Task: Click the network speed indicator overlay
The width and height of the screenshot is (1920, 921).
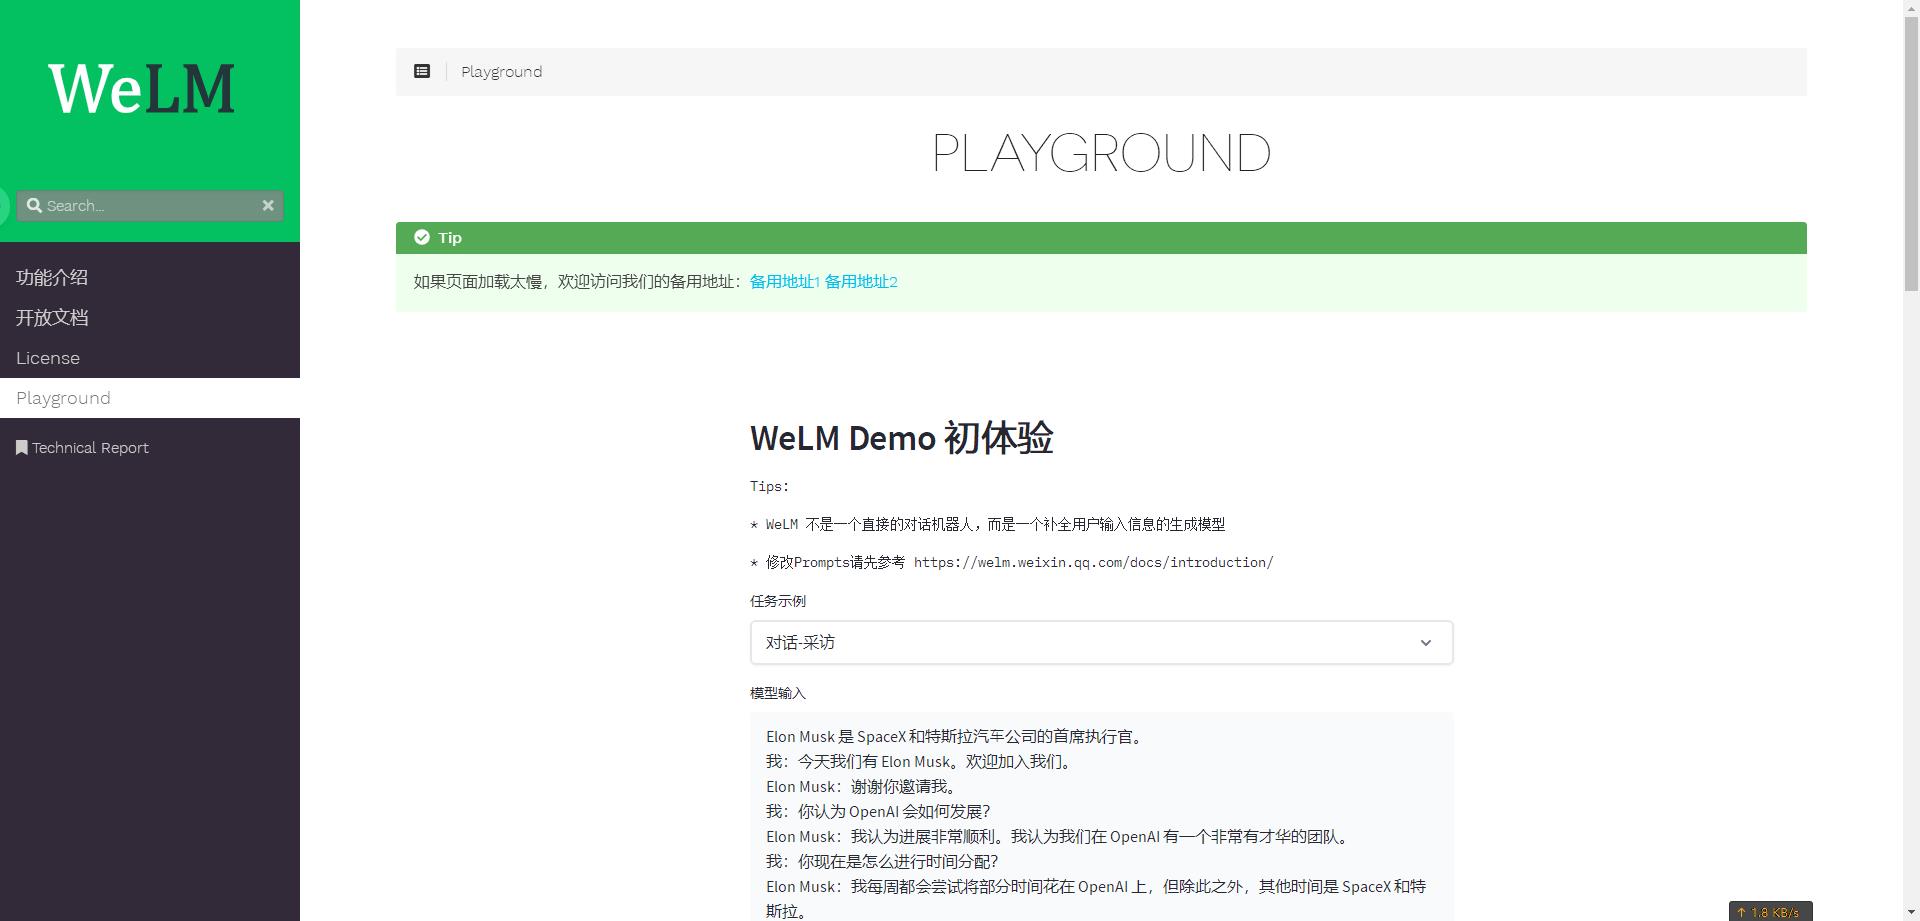Action: (x=1770, y=911)
